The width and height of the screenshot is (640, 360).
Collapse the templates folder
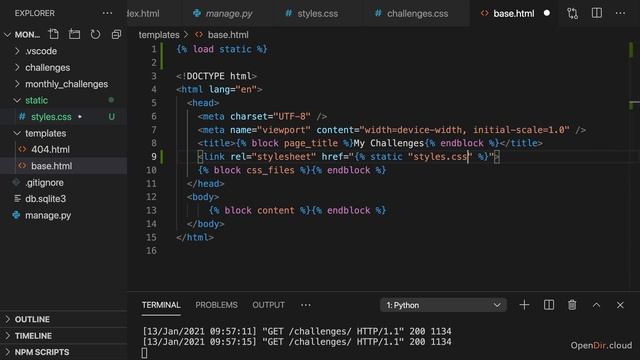[45, 133]
